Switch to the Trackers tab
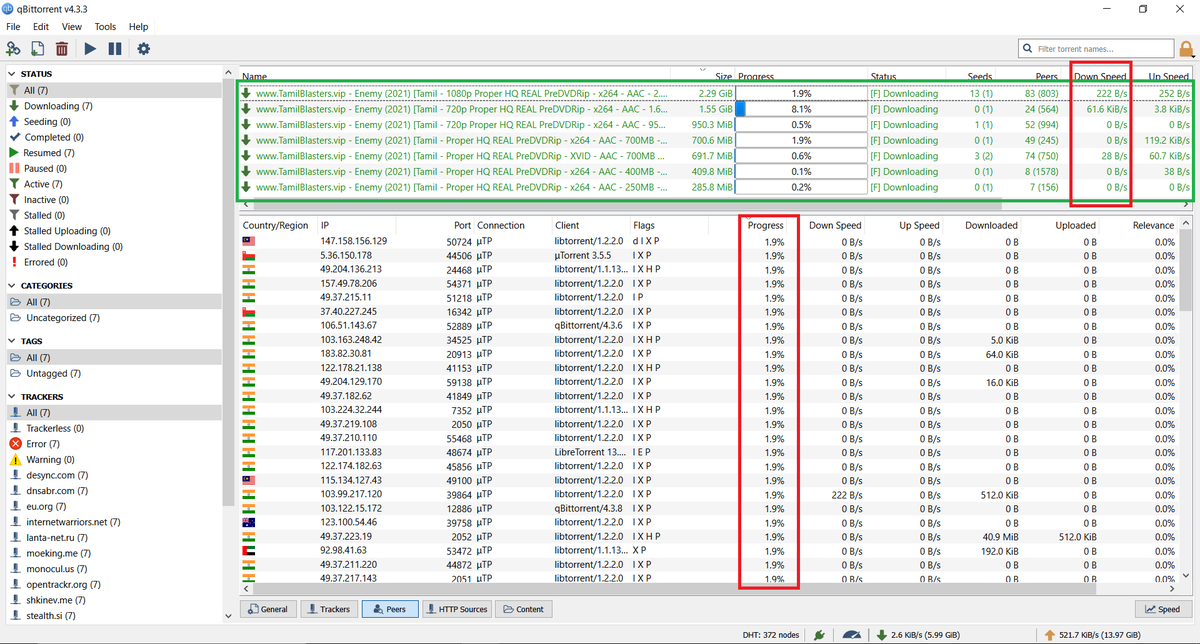This screenshot has height=644, width=1200. pyautogui.click(x=328, y=609)
